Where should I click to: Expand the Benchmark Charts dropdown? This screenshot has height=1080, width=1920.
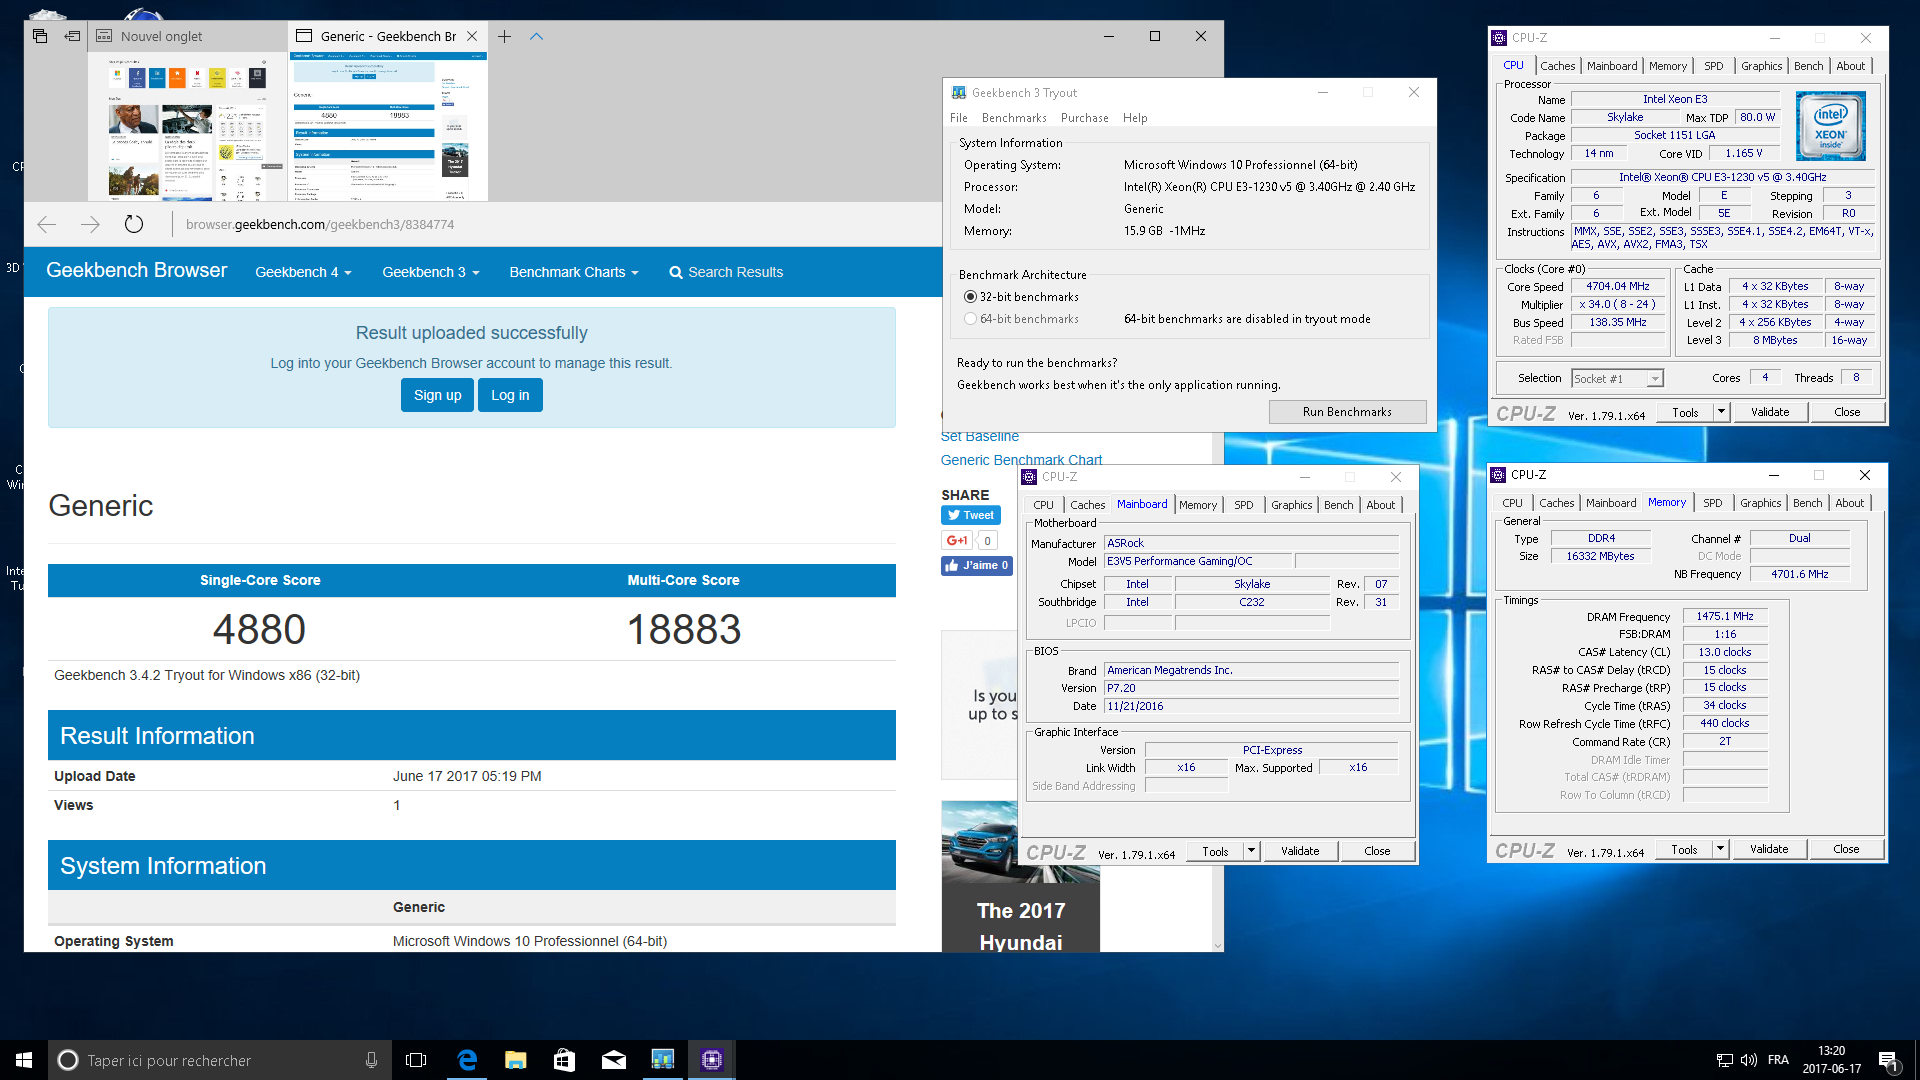click(x=574, y=272)
